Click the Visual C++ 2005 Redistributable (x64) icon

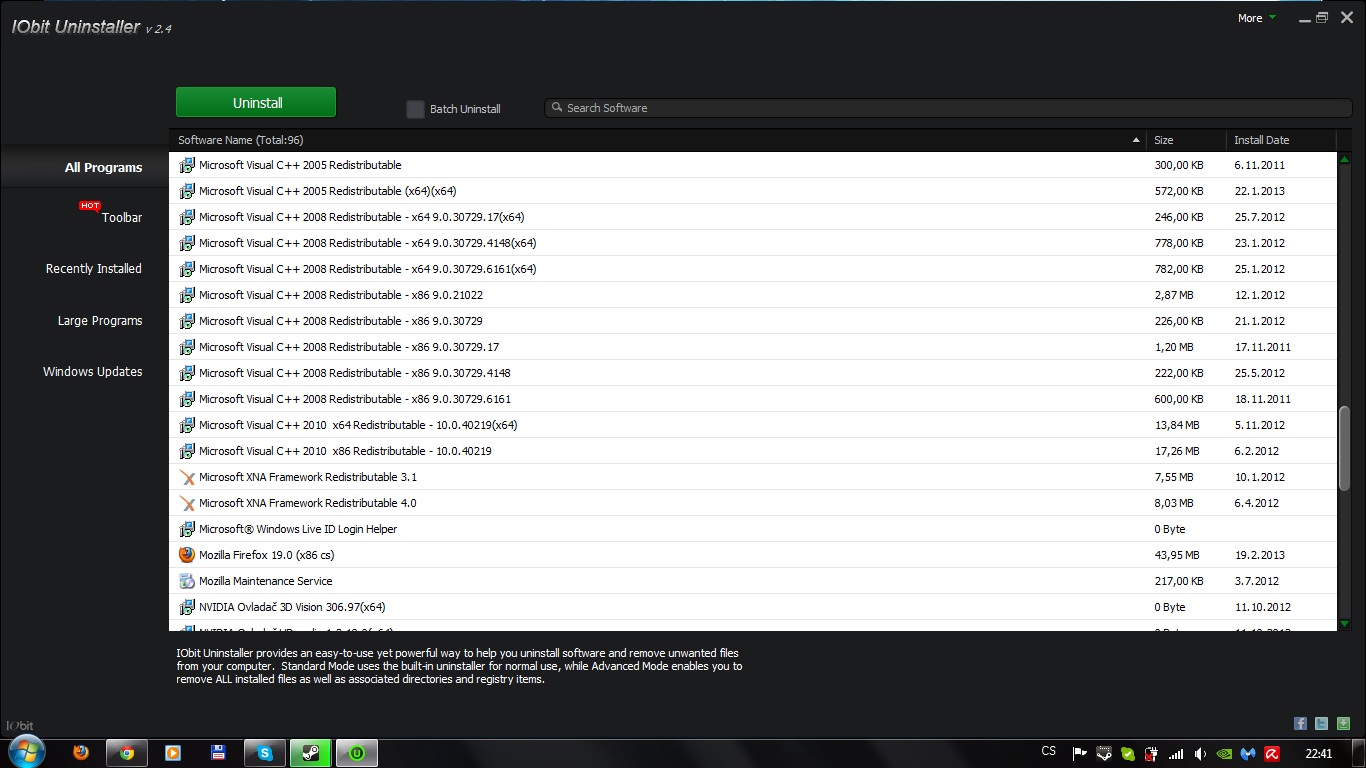(x=187, y=191)
